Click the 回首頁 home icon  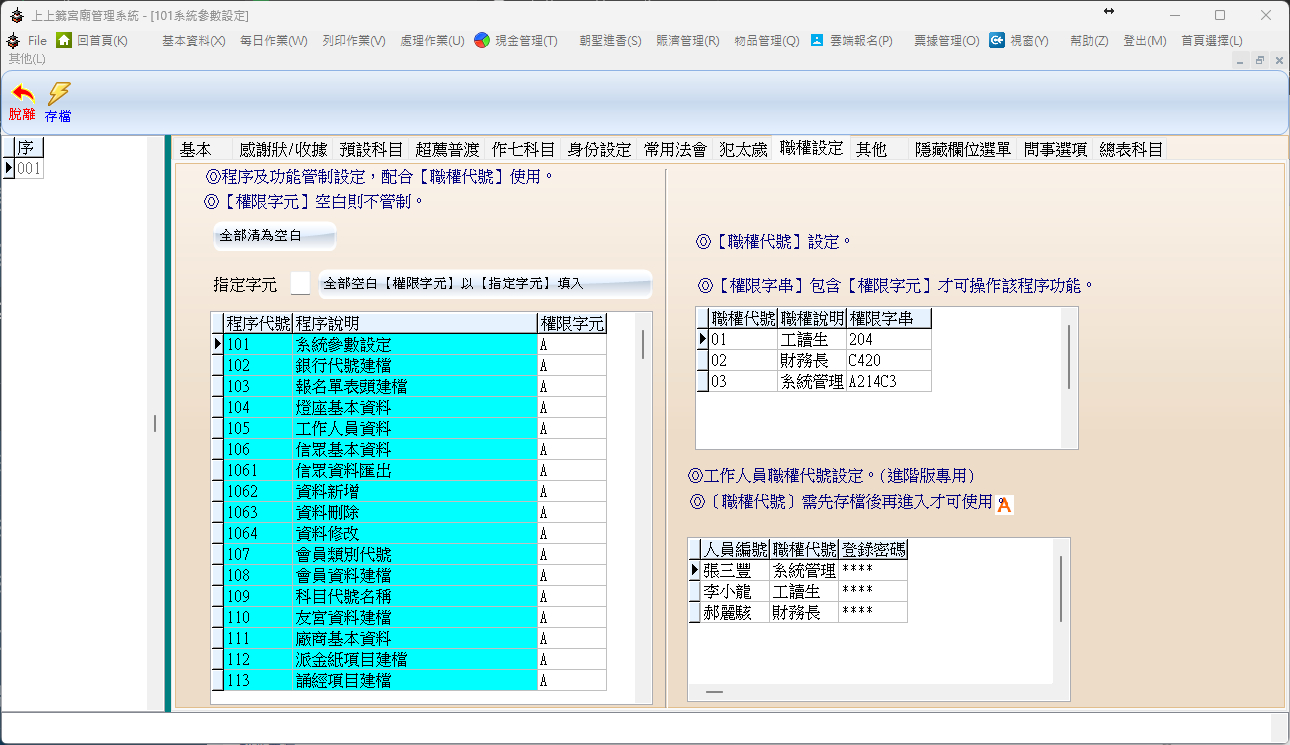(x=64, y=40)
